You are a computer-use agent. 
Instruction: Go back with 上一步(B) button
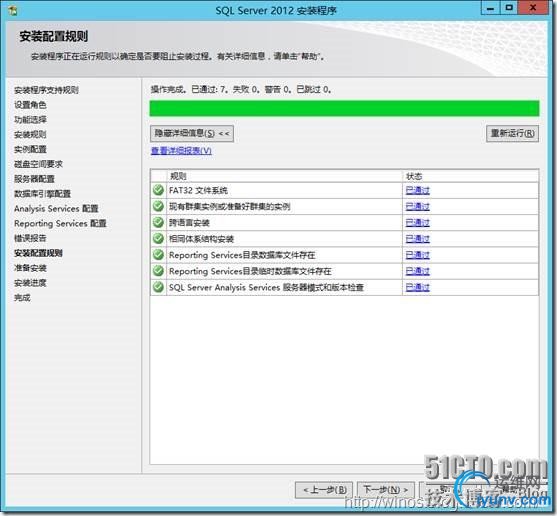click(324, 490)
